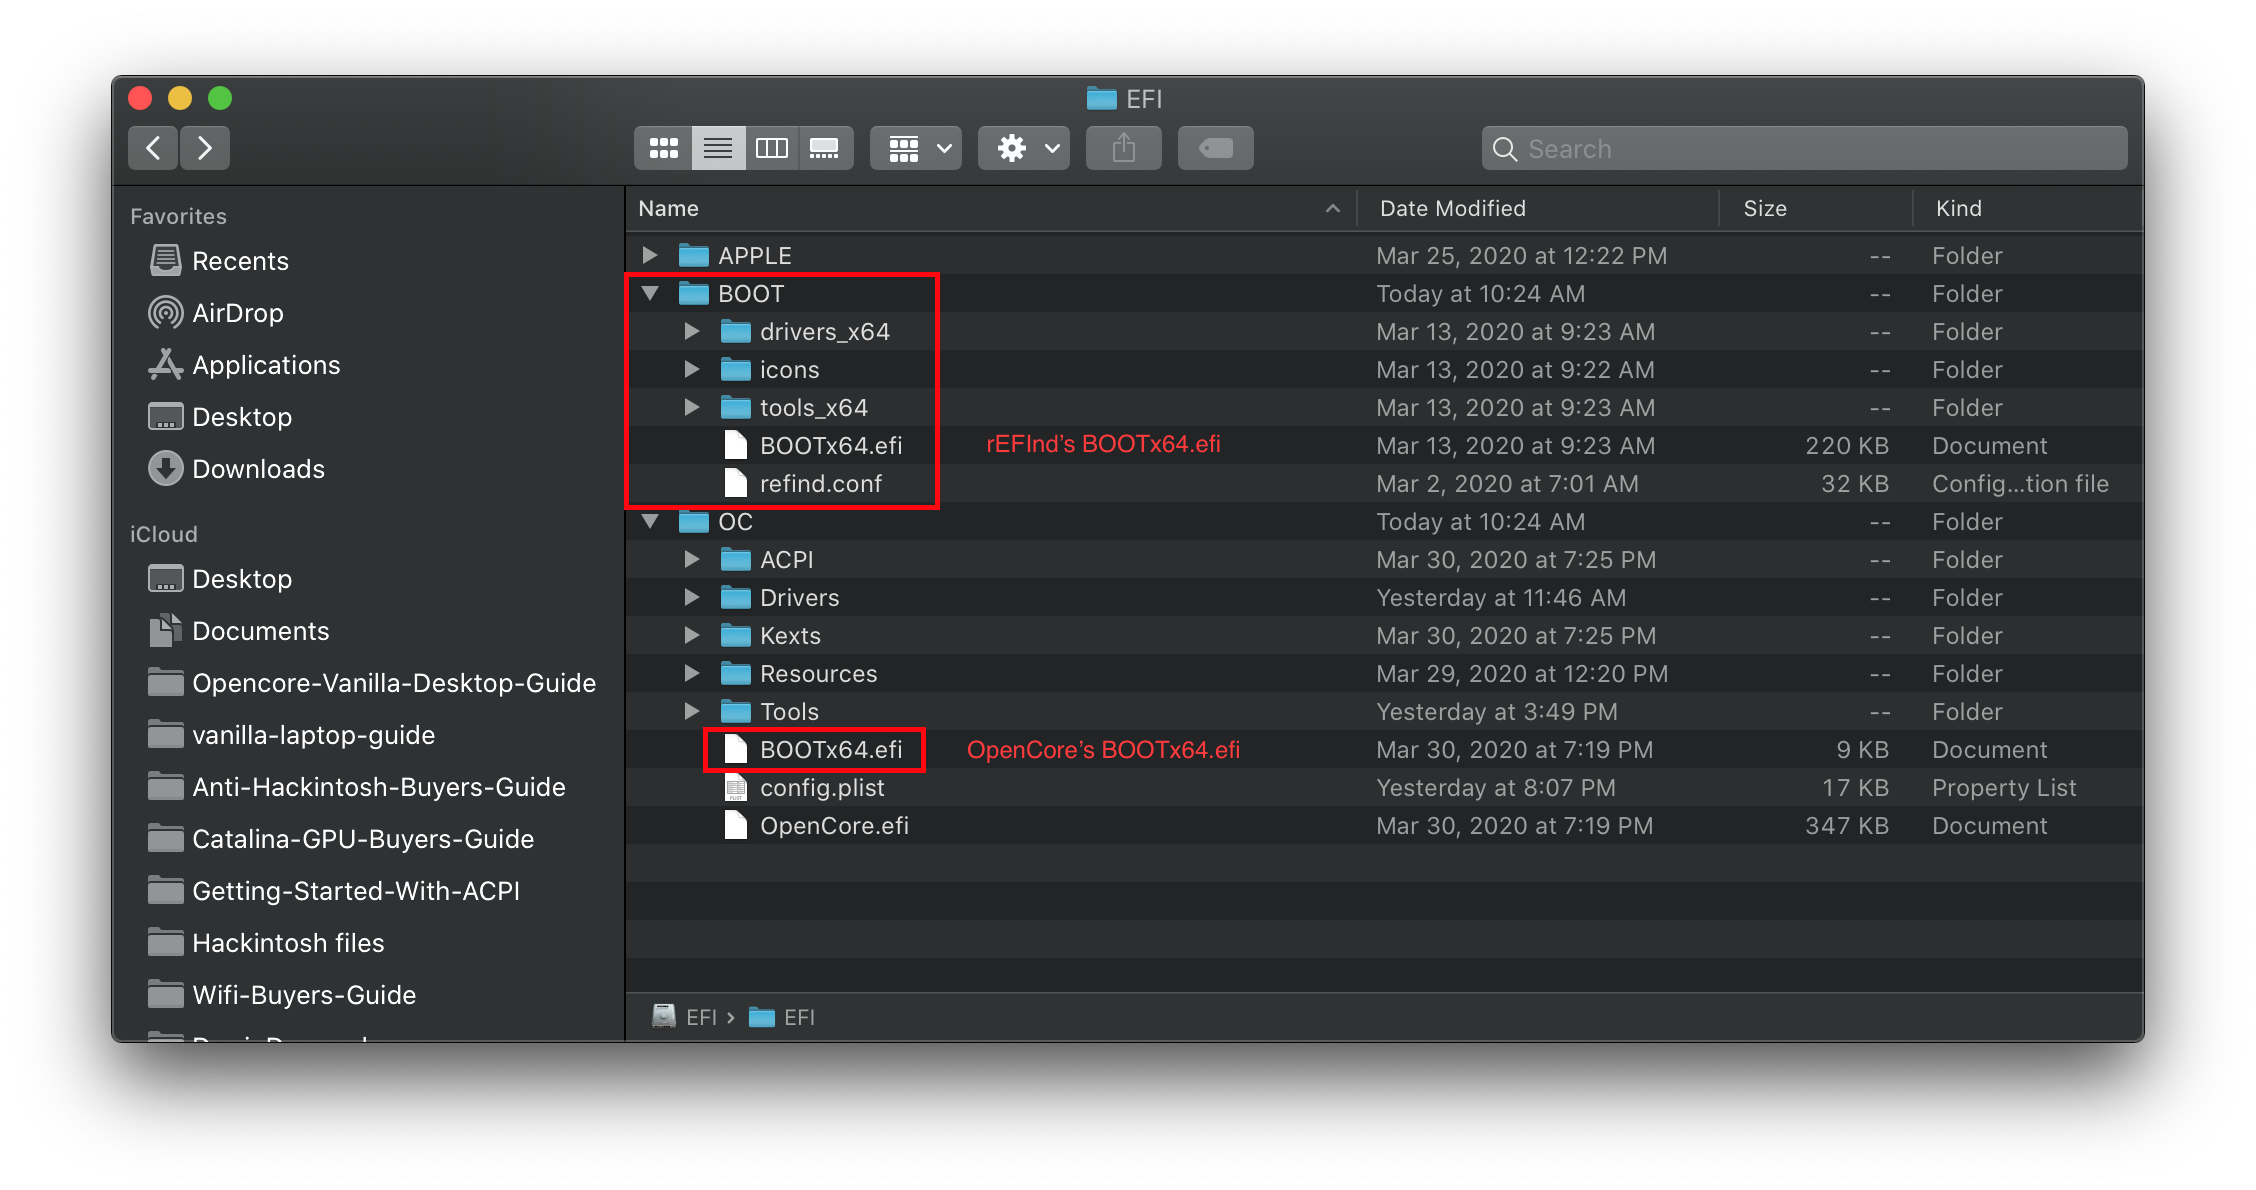
Task: Expand the APPLE folder disclosure triangle
Action: [x=650, y=255]
